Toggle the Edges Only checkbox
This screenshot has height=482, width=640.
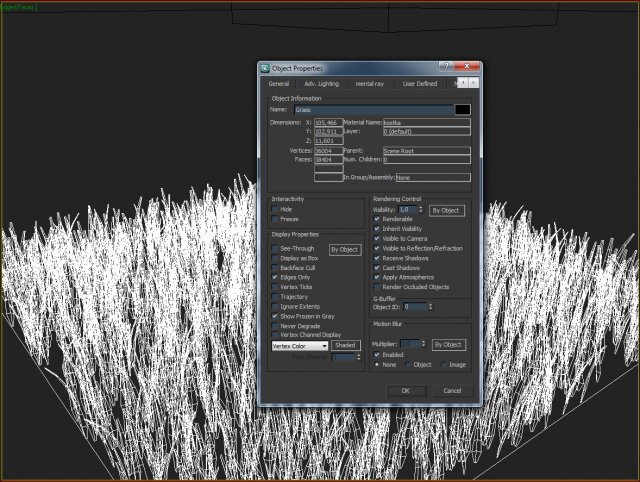[x=275, y=277]
